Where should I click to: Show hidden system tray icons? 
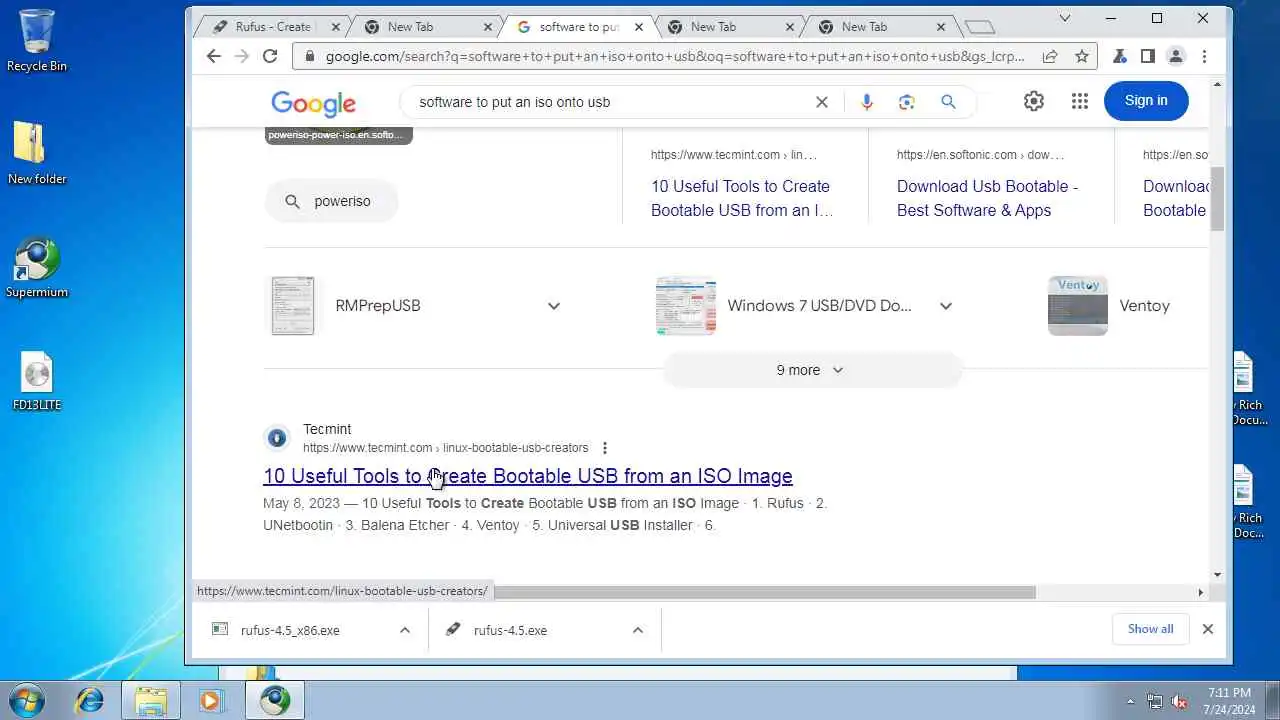coord(1131,701)
